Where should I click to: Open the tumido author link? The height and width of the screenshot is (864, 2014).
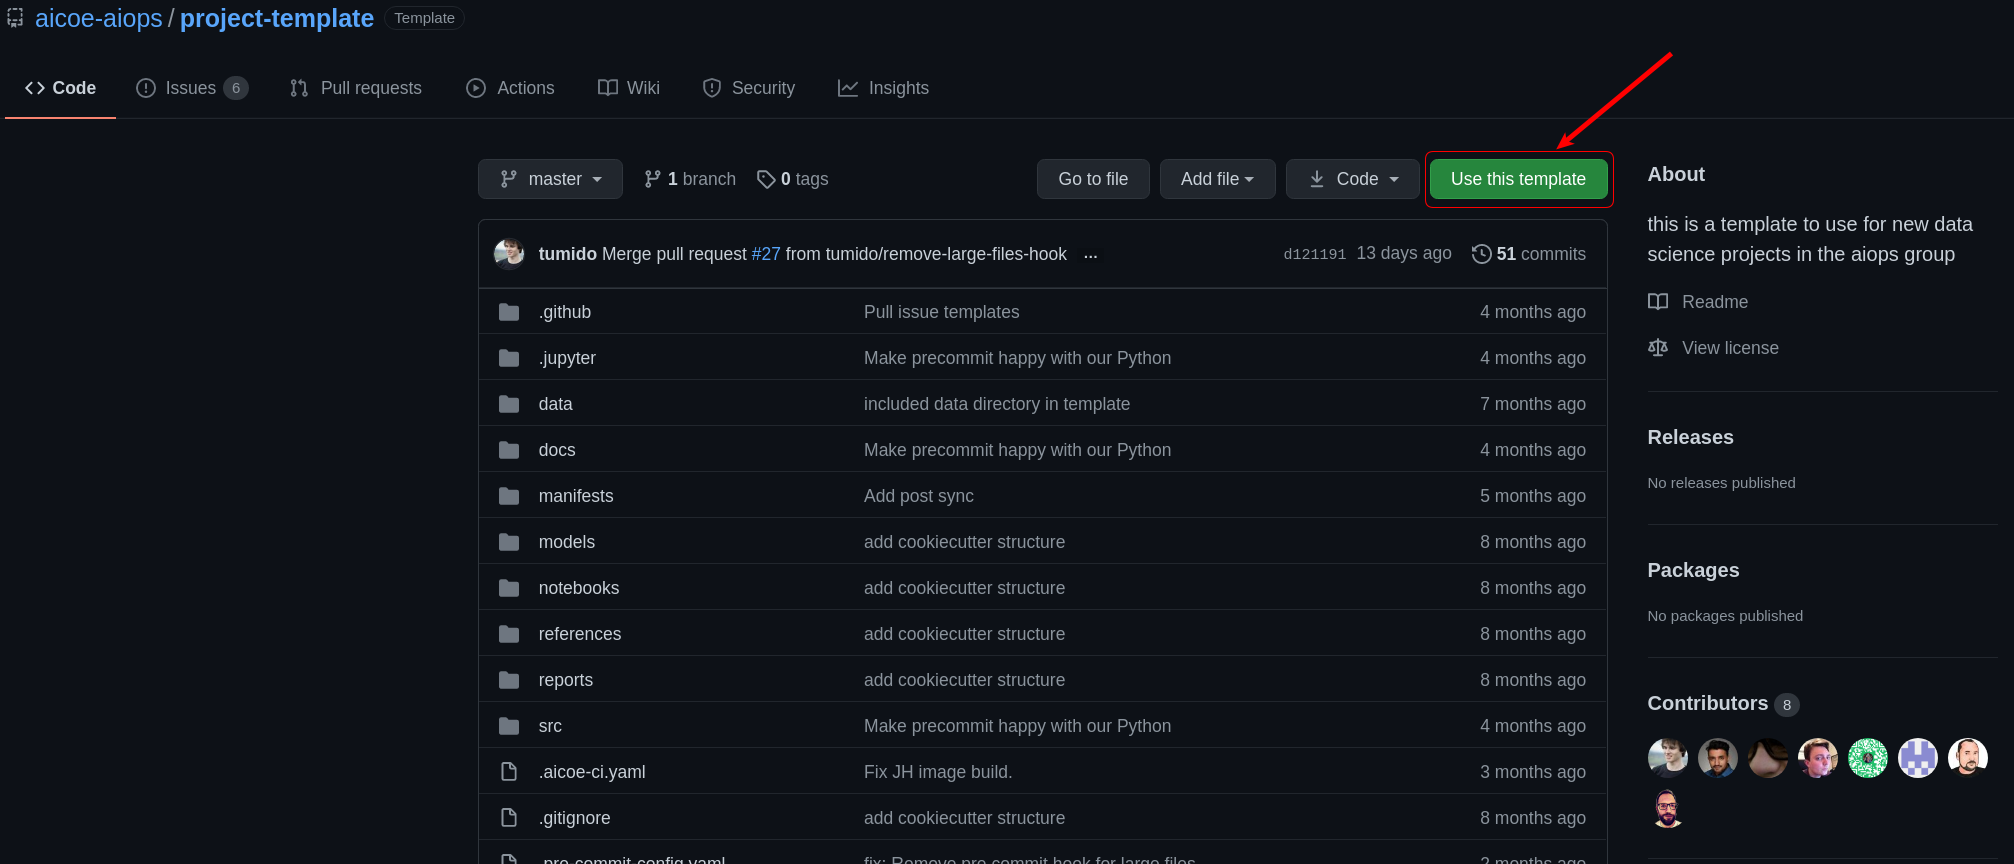click(568, 254)
